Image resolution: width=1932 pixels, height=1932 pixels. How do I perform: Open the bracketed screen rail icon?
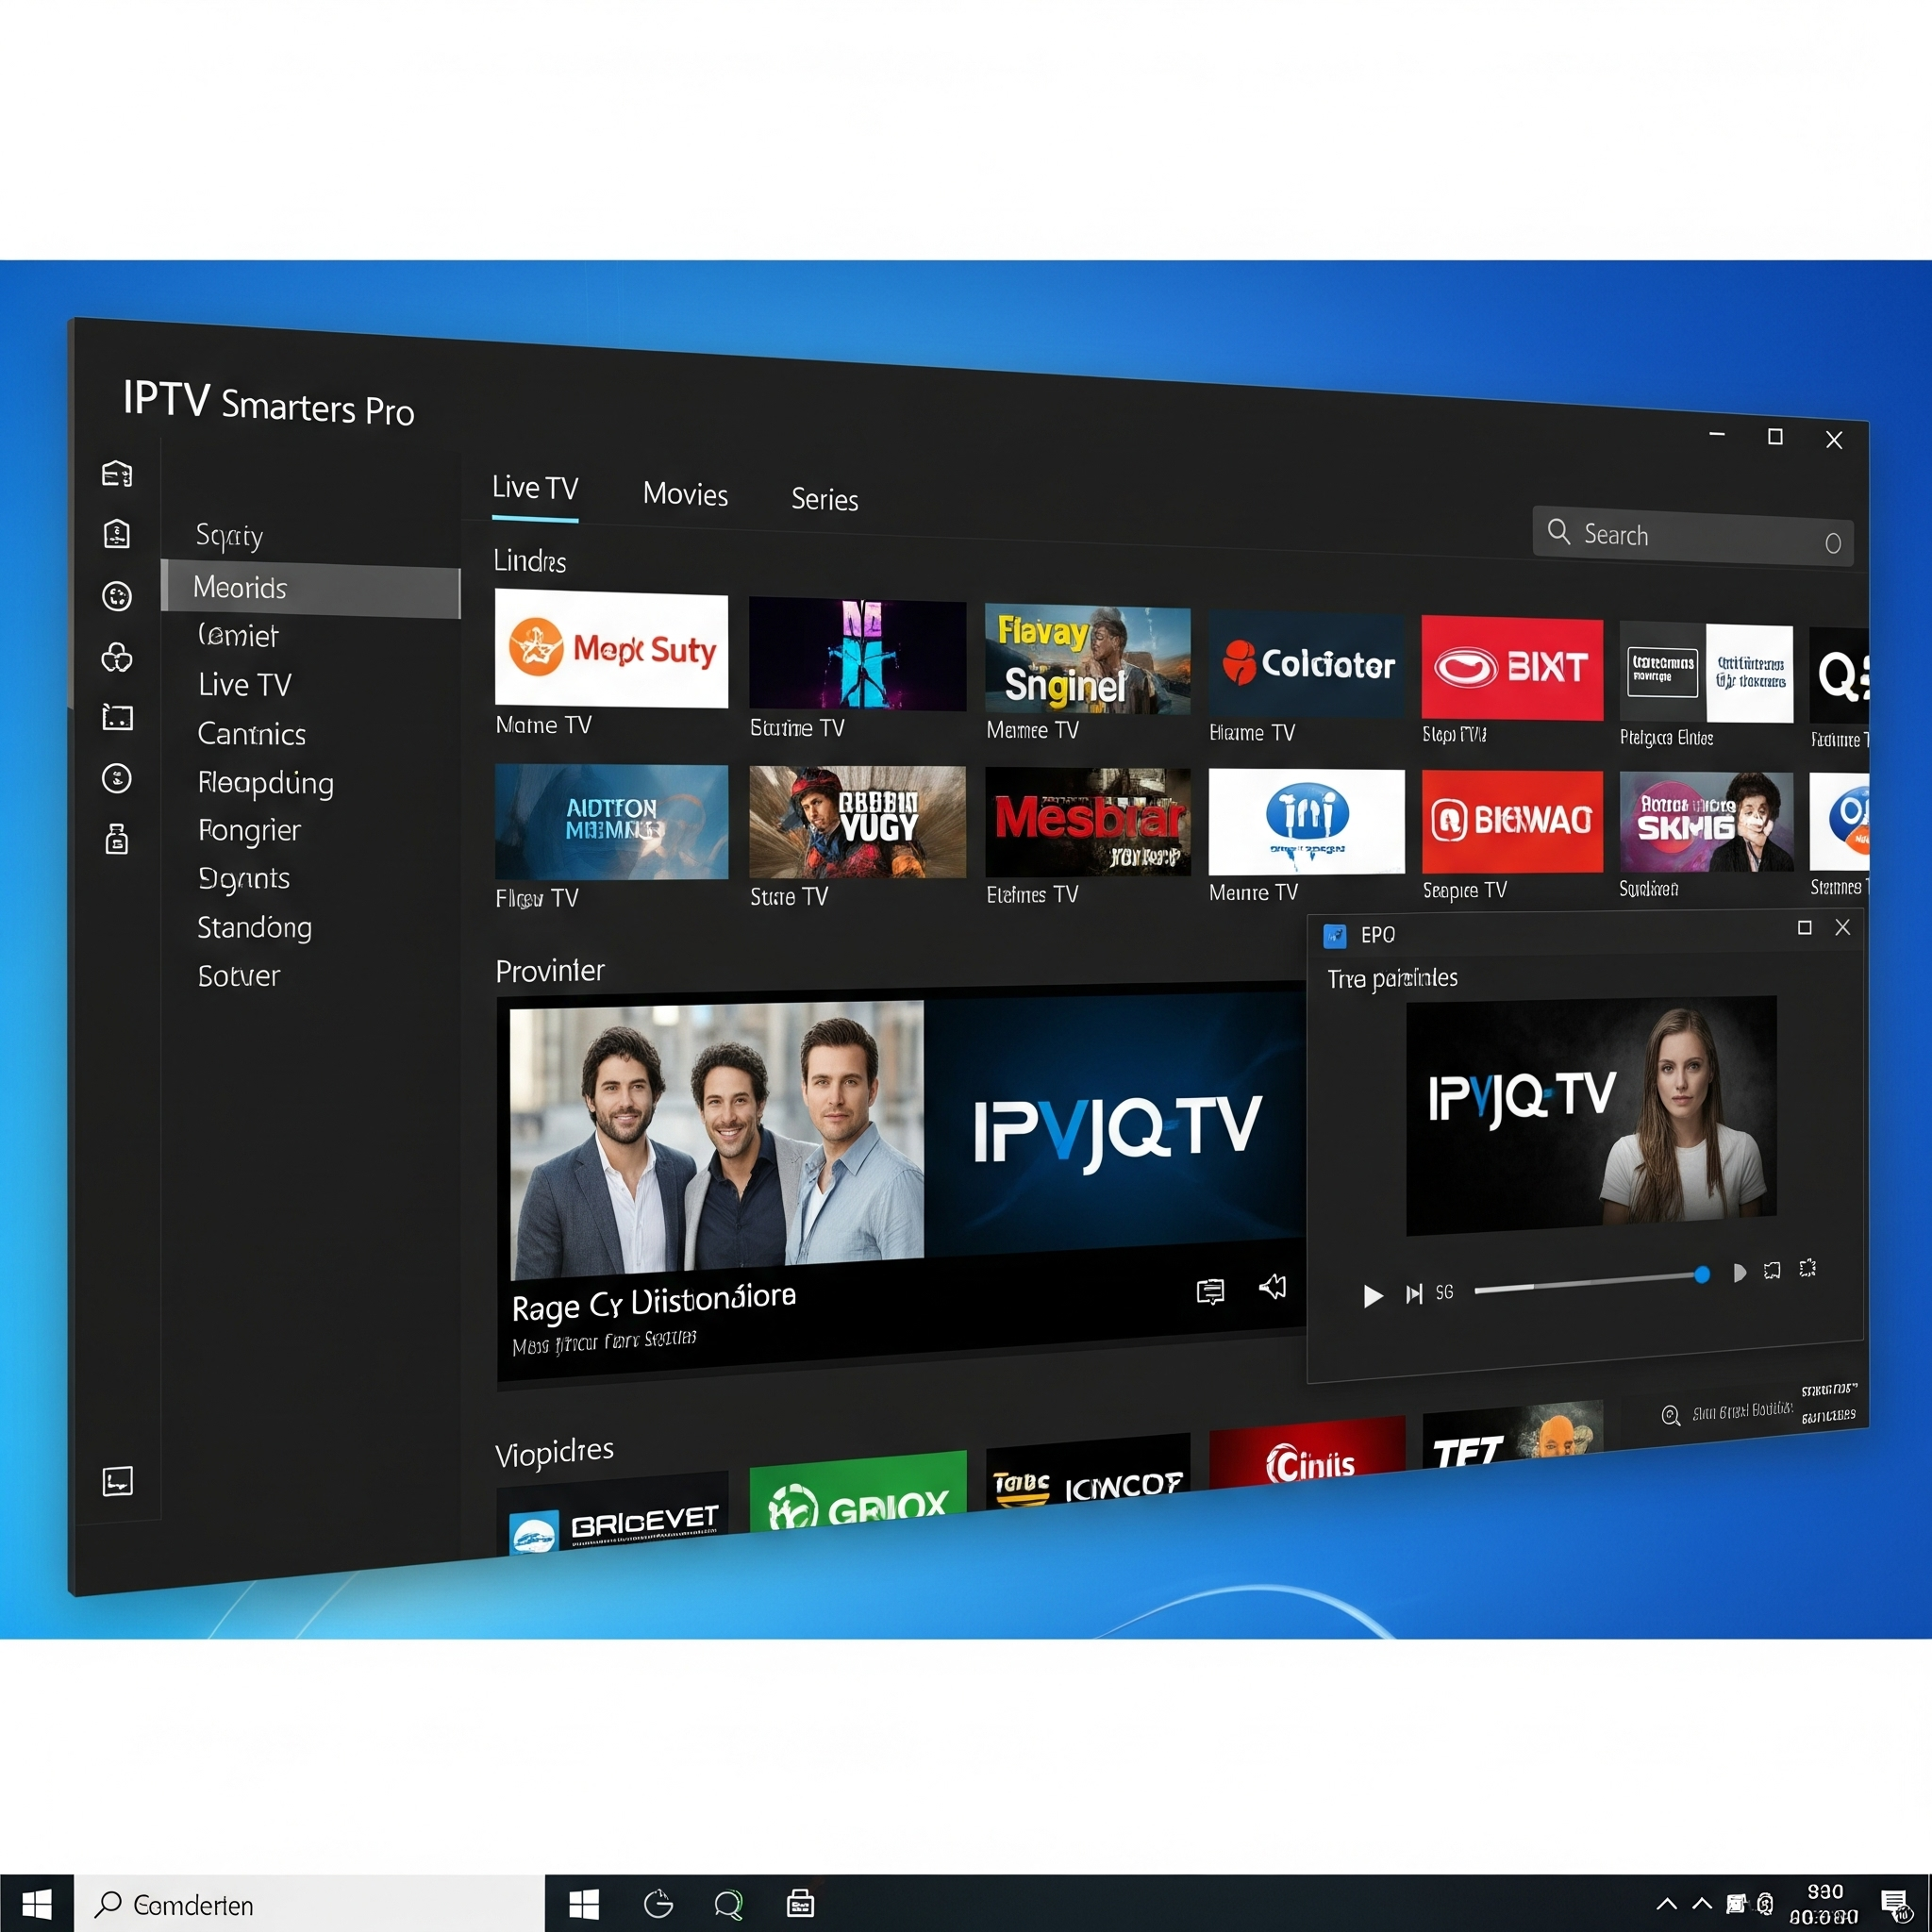coord(117,717)
